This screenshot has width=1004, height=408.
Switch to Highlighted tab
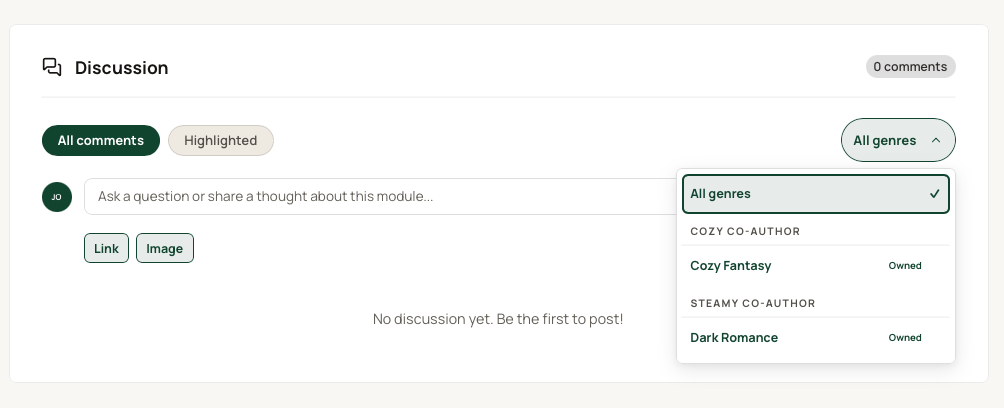point(221,140)
